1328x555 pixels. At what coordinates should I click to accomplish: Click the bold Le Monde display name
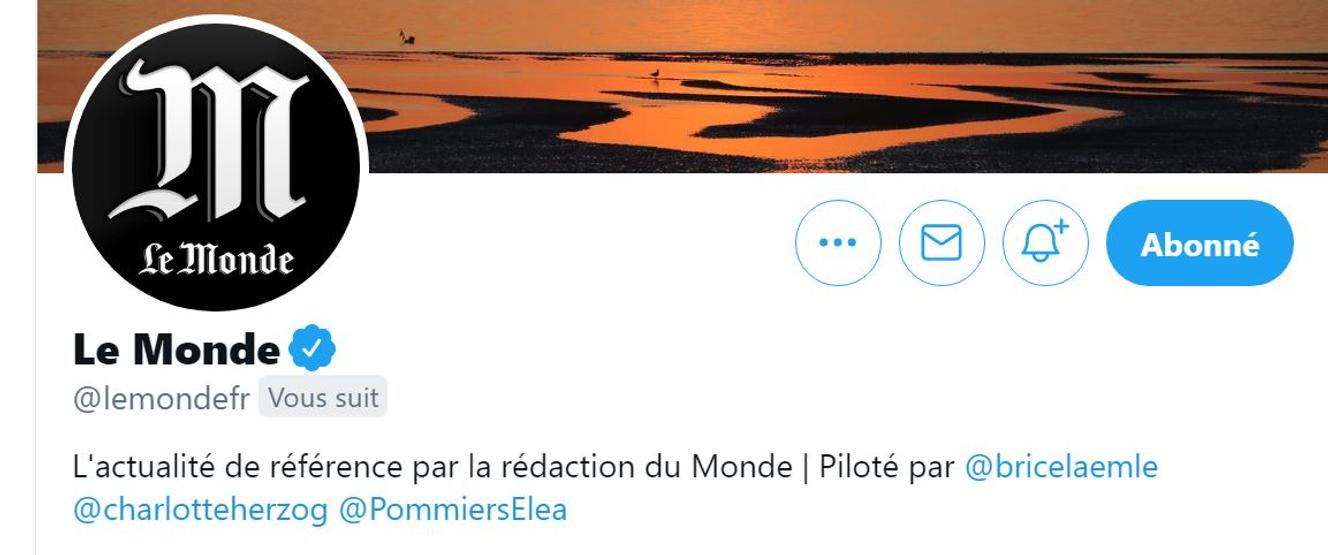tap(176, 349)
